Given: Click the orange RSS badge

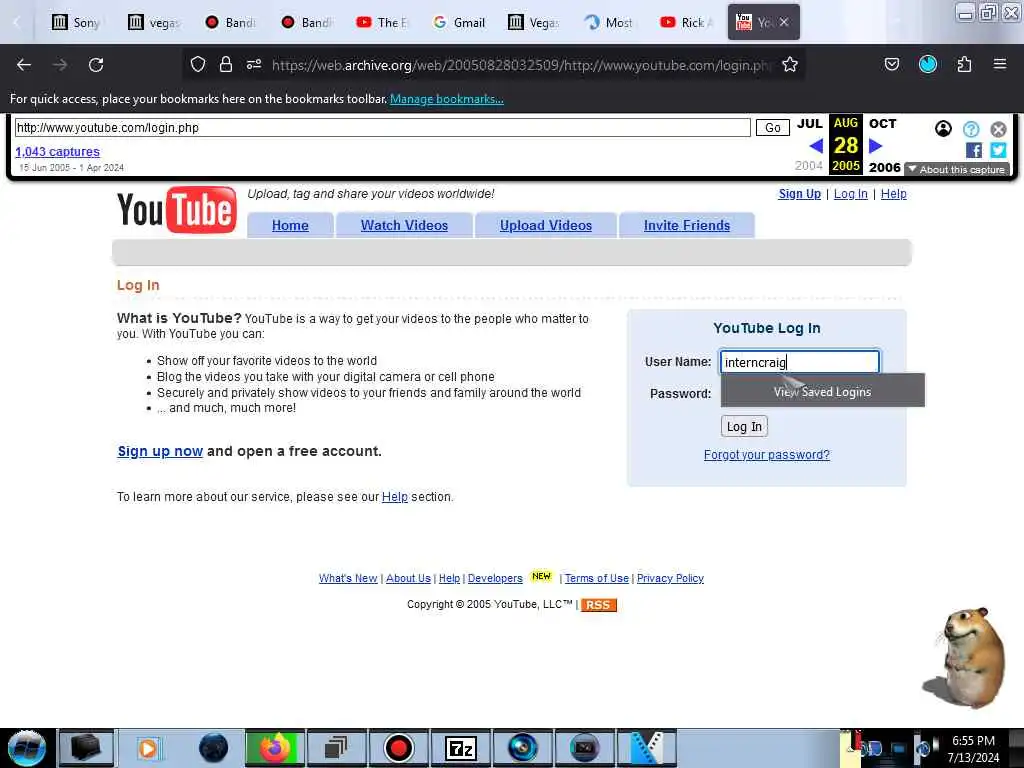Looking at the screenshot, I should [x=598, y=605].
